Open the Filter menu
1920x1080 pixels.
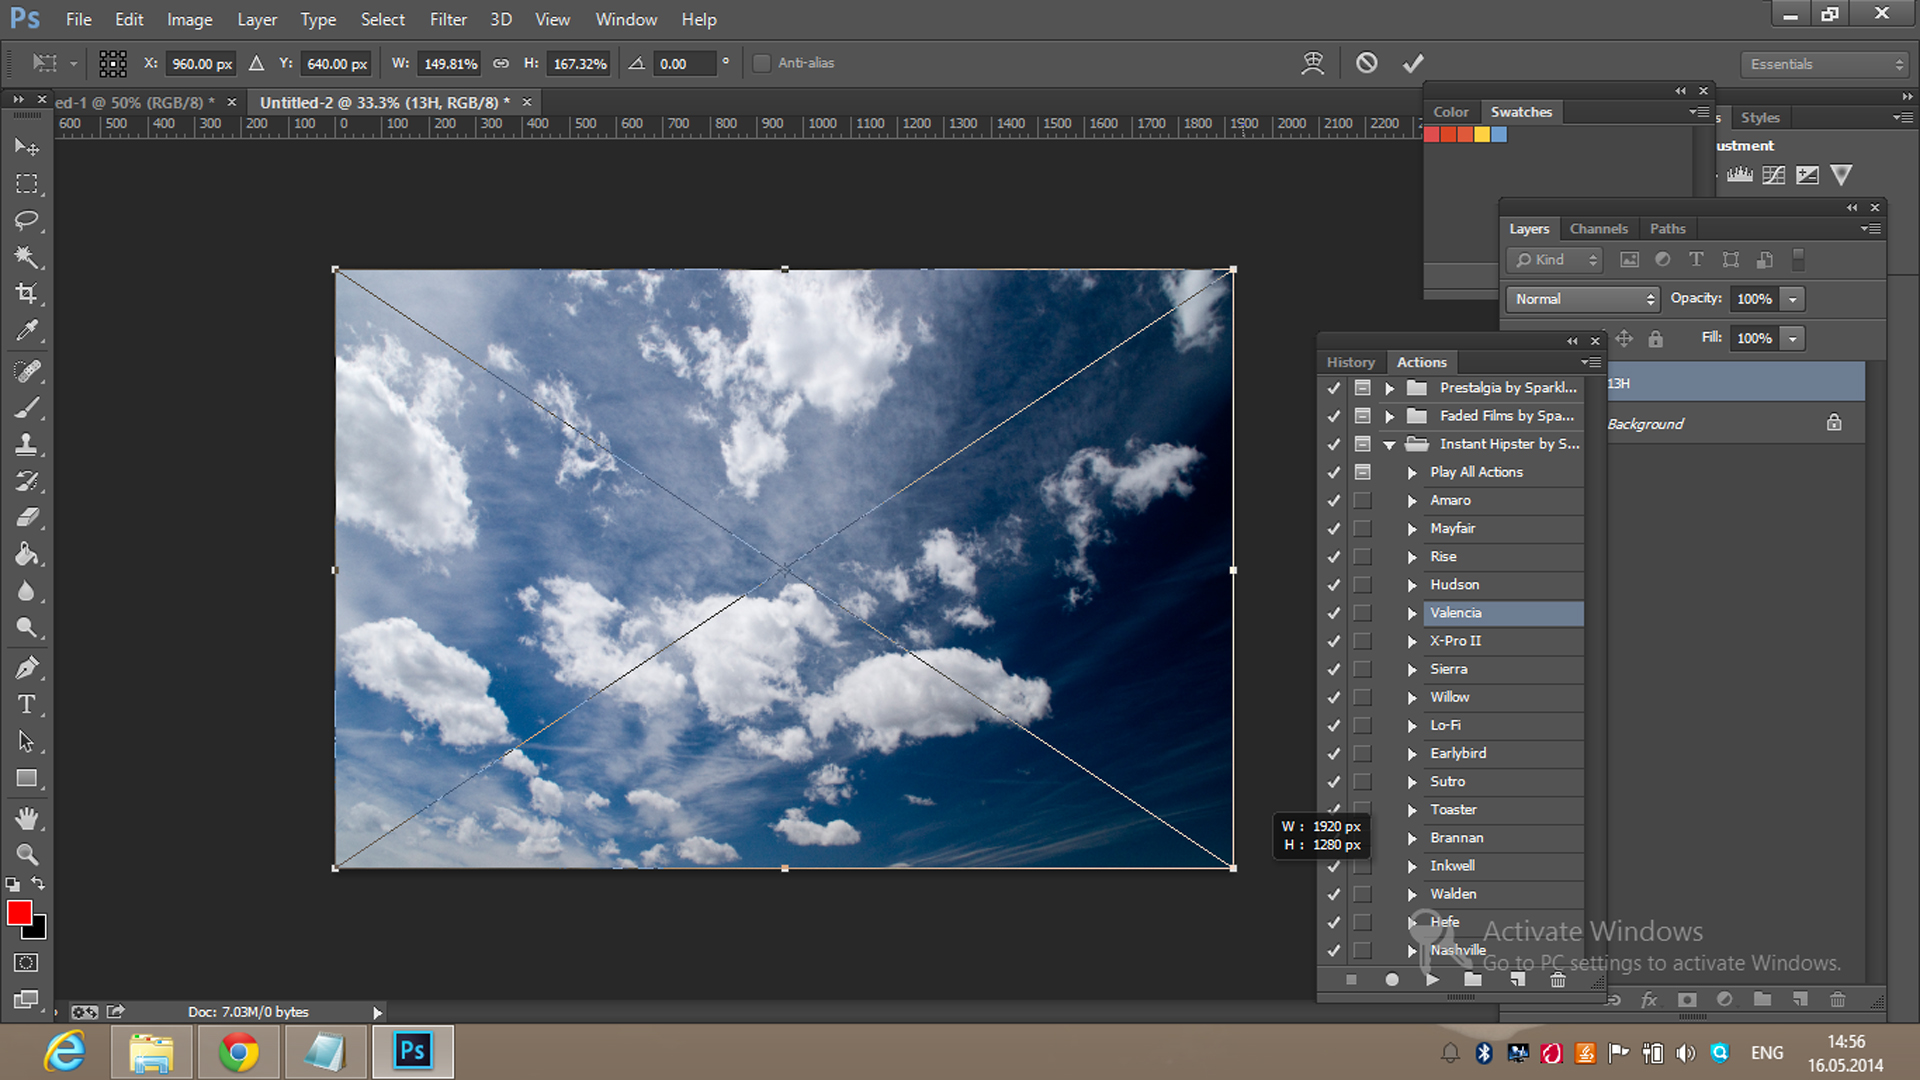tap(448, 19)
